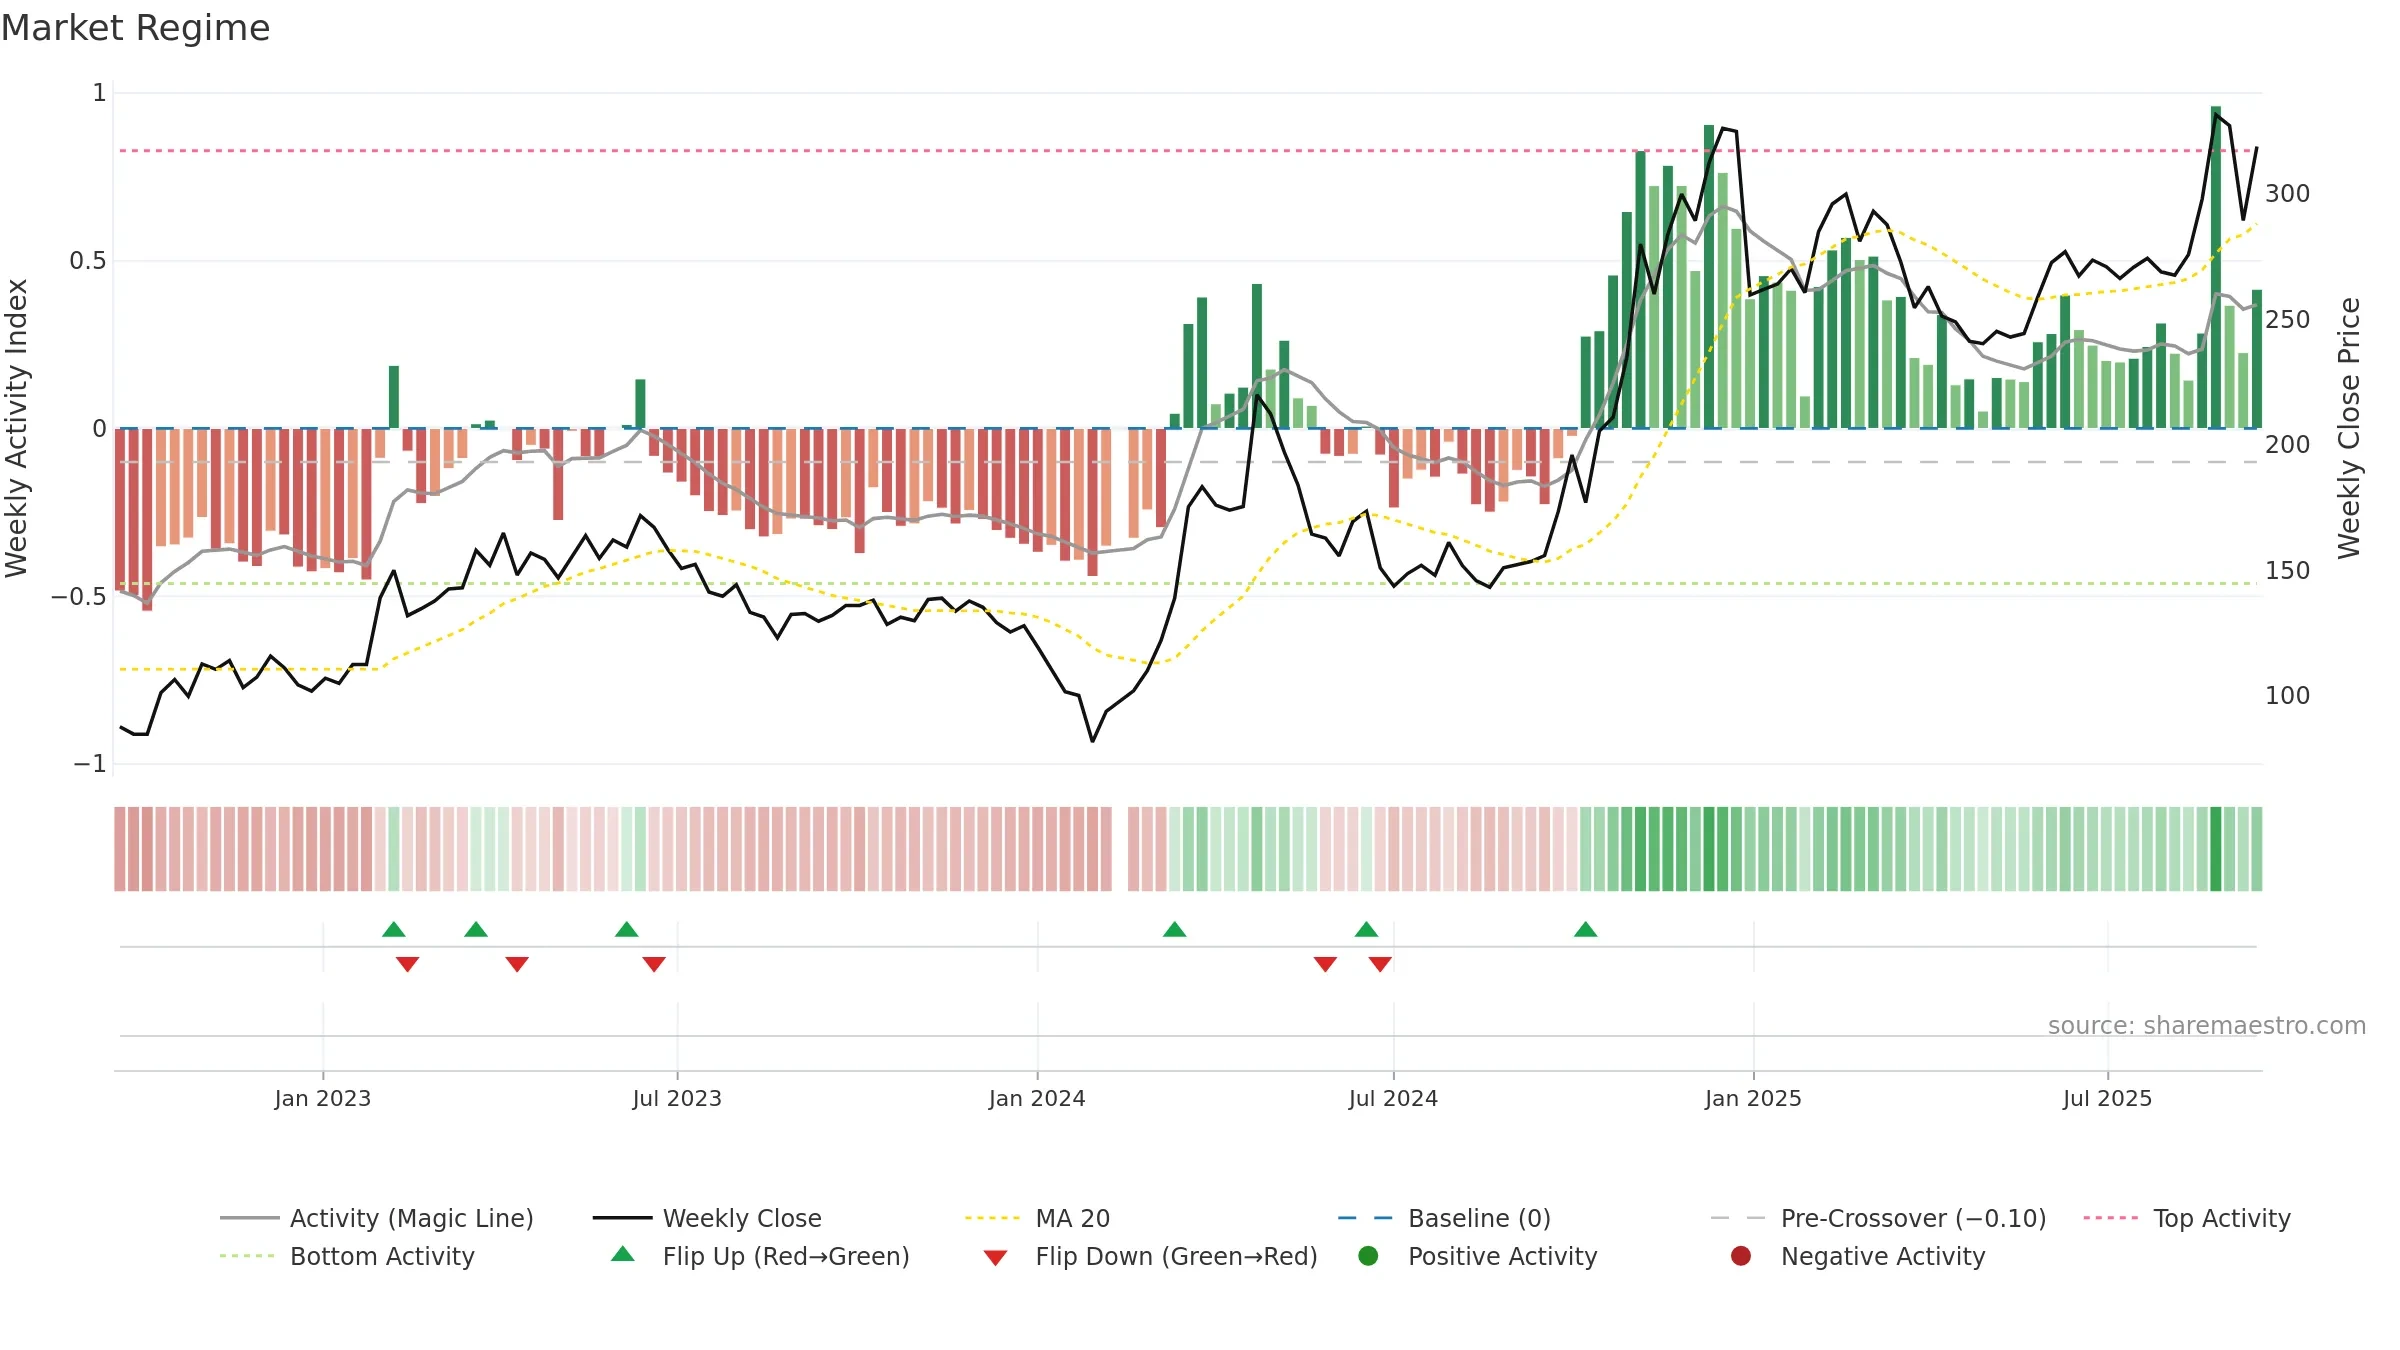This screenshot has width=2400, height=1350.
Task: Click the Market Regime chart title
Action: tap(135, 28)
